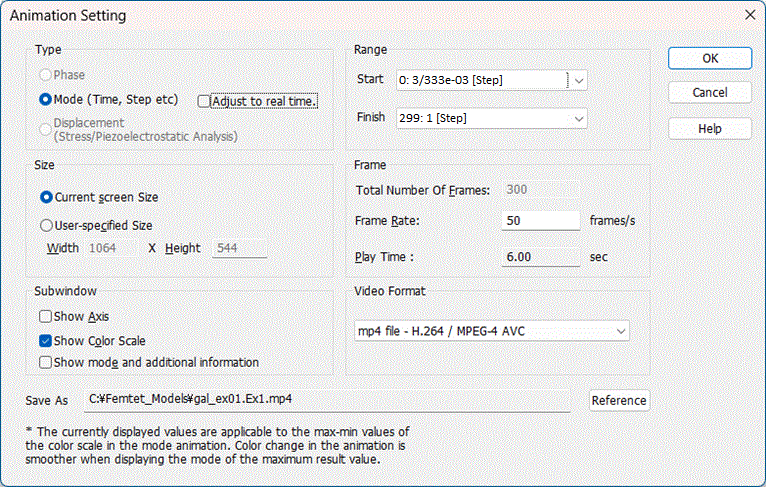Click the Reference button next to Save As
This screenshot has width=766, height=487.
click(619, 401)
